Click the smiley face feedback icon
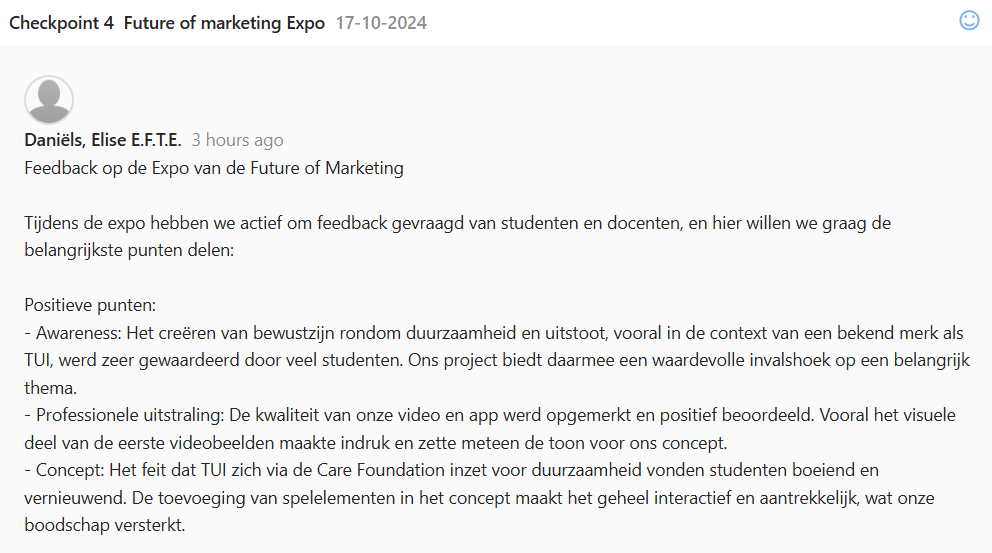992x553 pixels. (x=969, y=20)
